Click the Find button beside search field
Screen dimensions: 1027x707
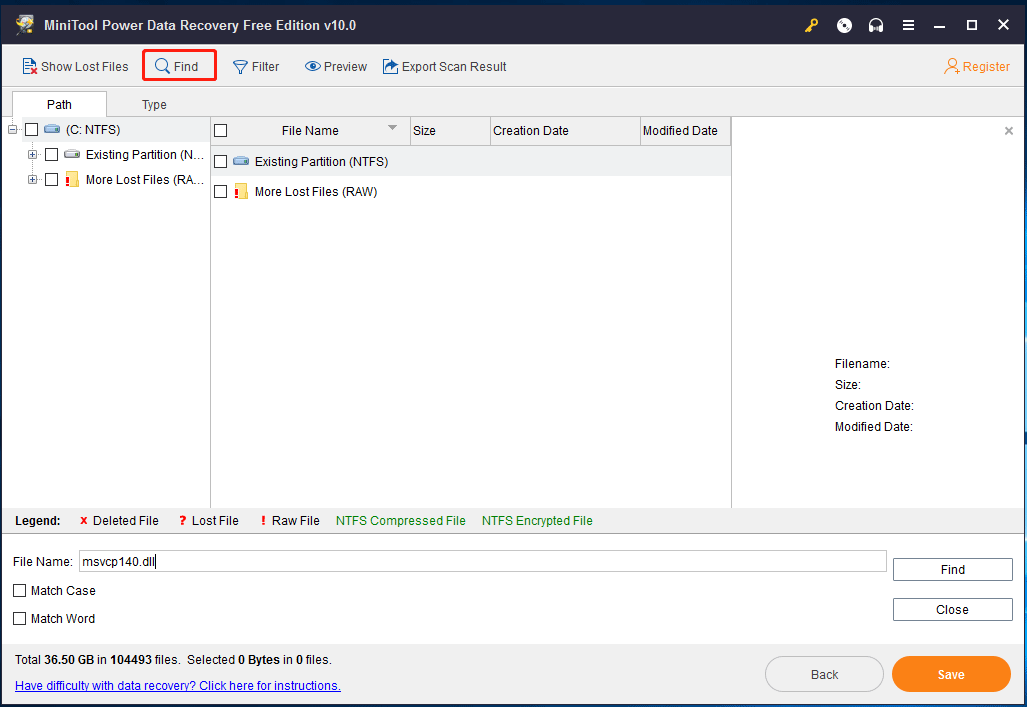point(952,569)
